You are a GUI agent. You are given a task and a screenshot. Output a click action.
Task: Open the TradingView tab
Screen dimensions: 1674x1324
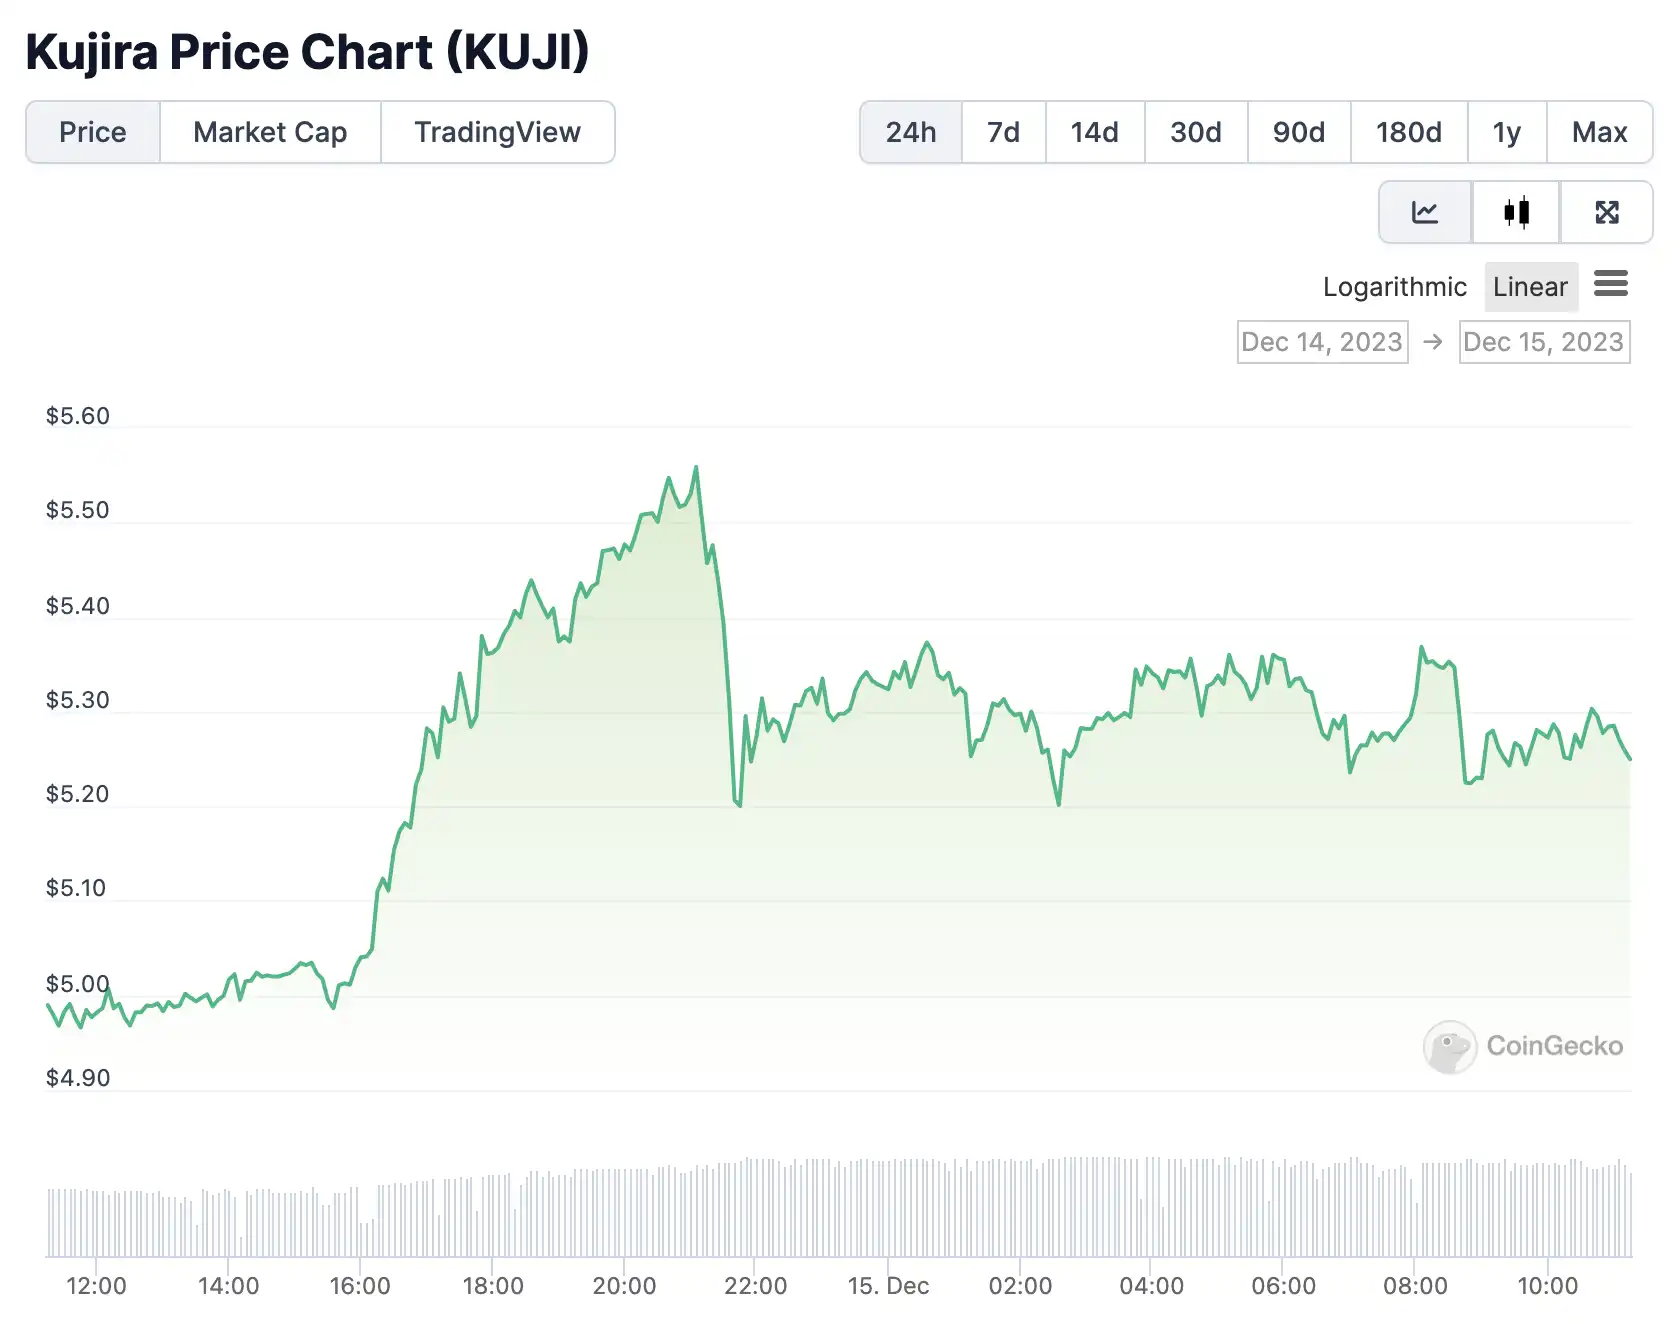point(497,132)
